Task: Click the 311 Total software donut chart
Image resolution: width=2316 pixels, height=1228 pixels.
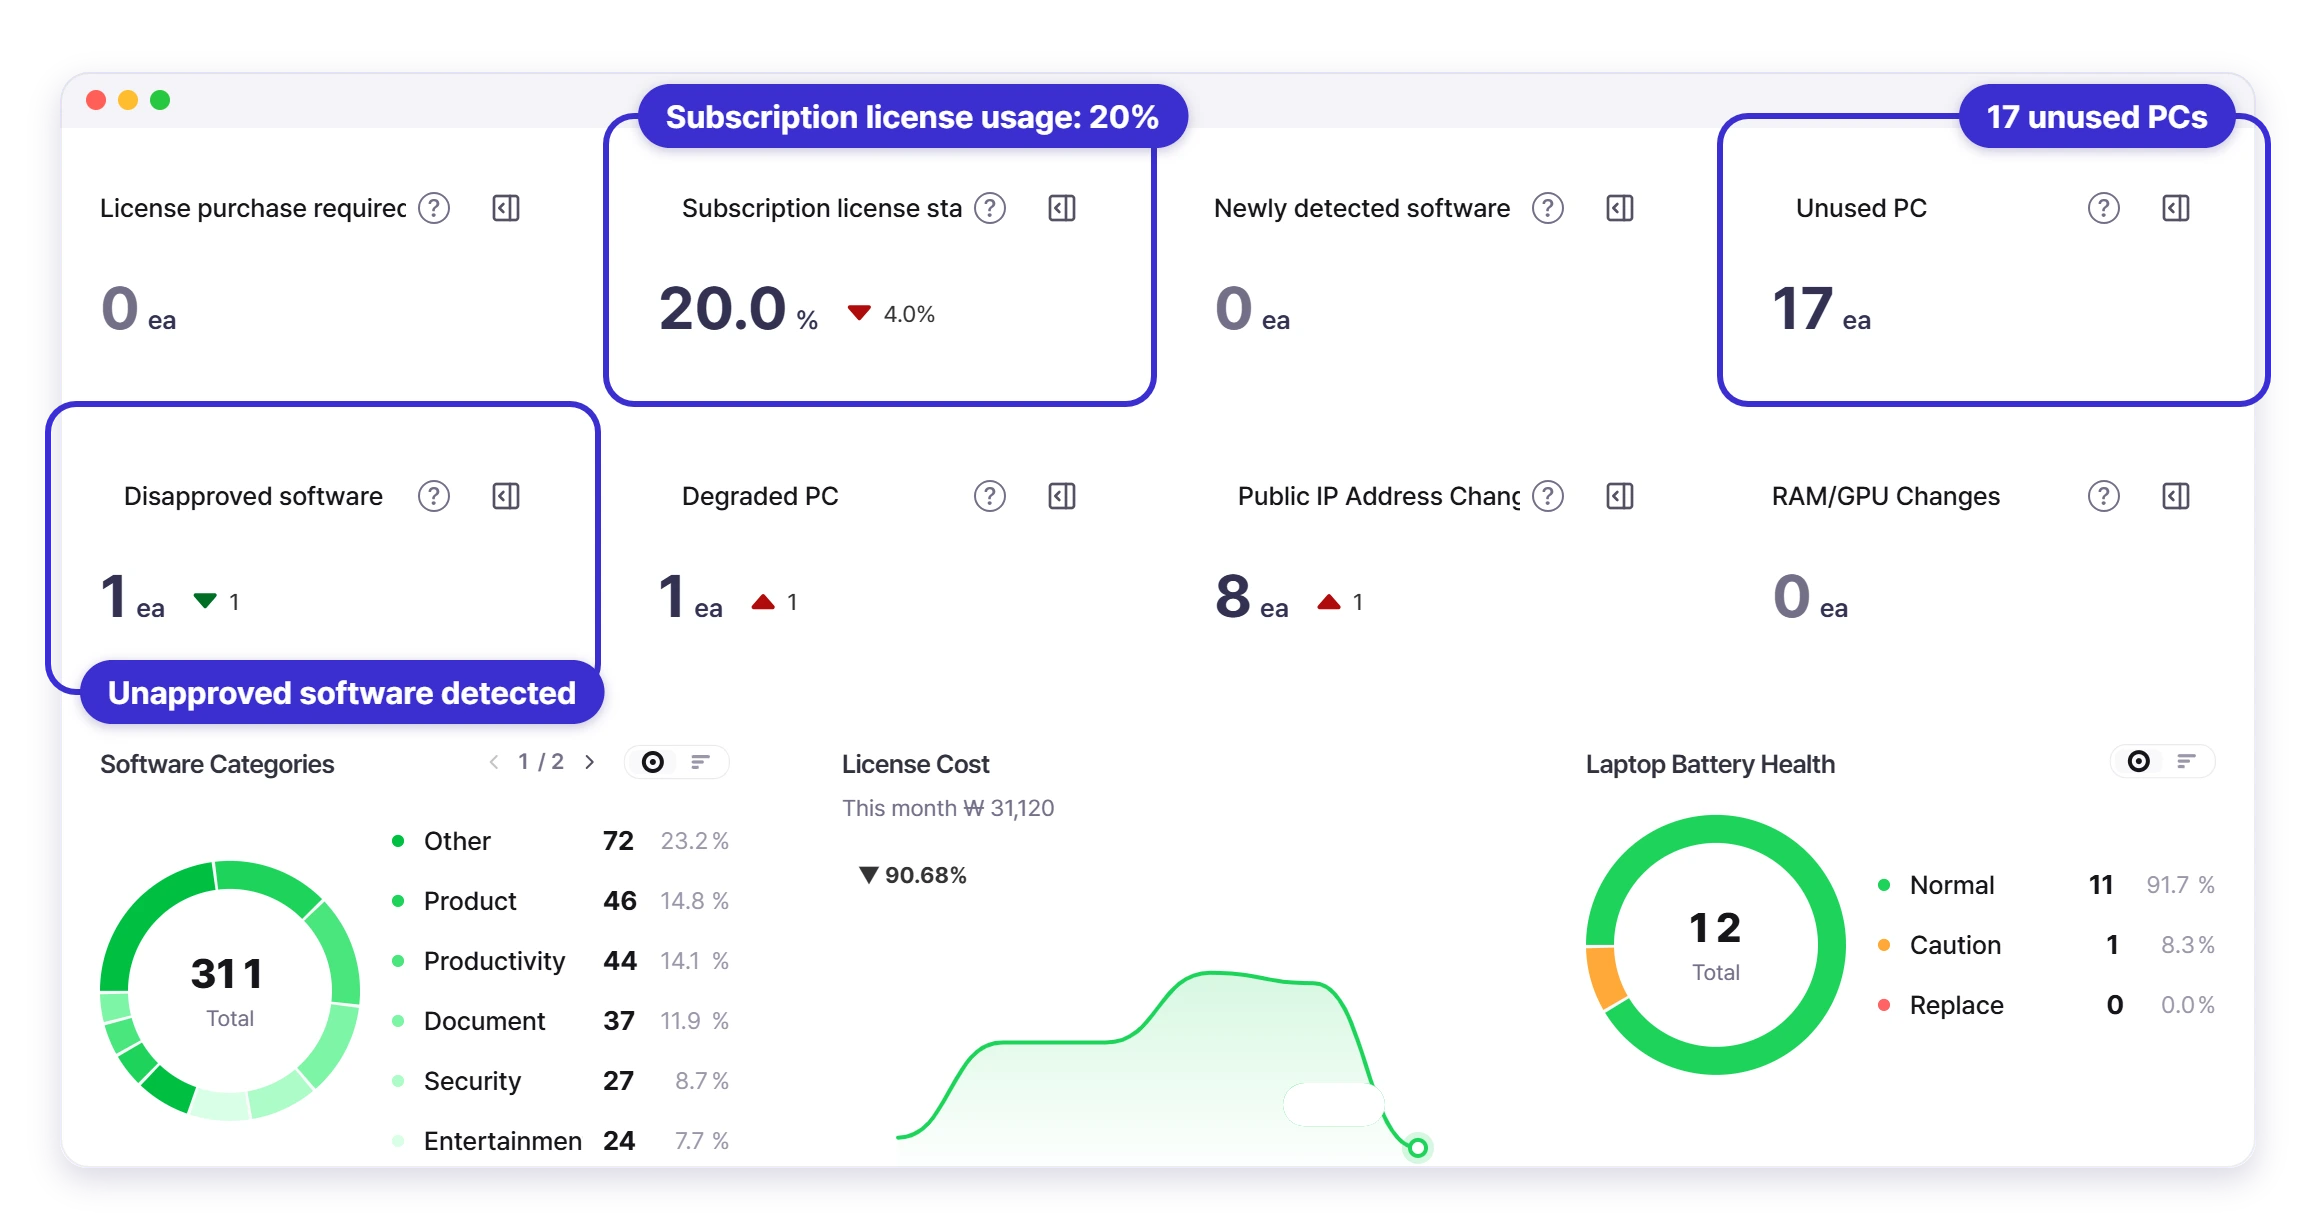Action: 230,990
